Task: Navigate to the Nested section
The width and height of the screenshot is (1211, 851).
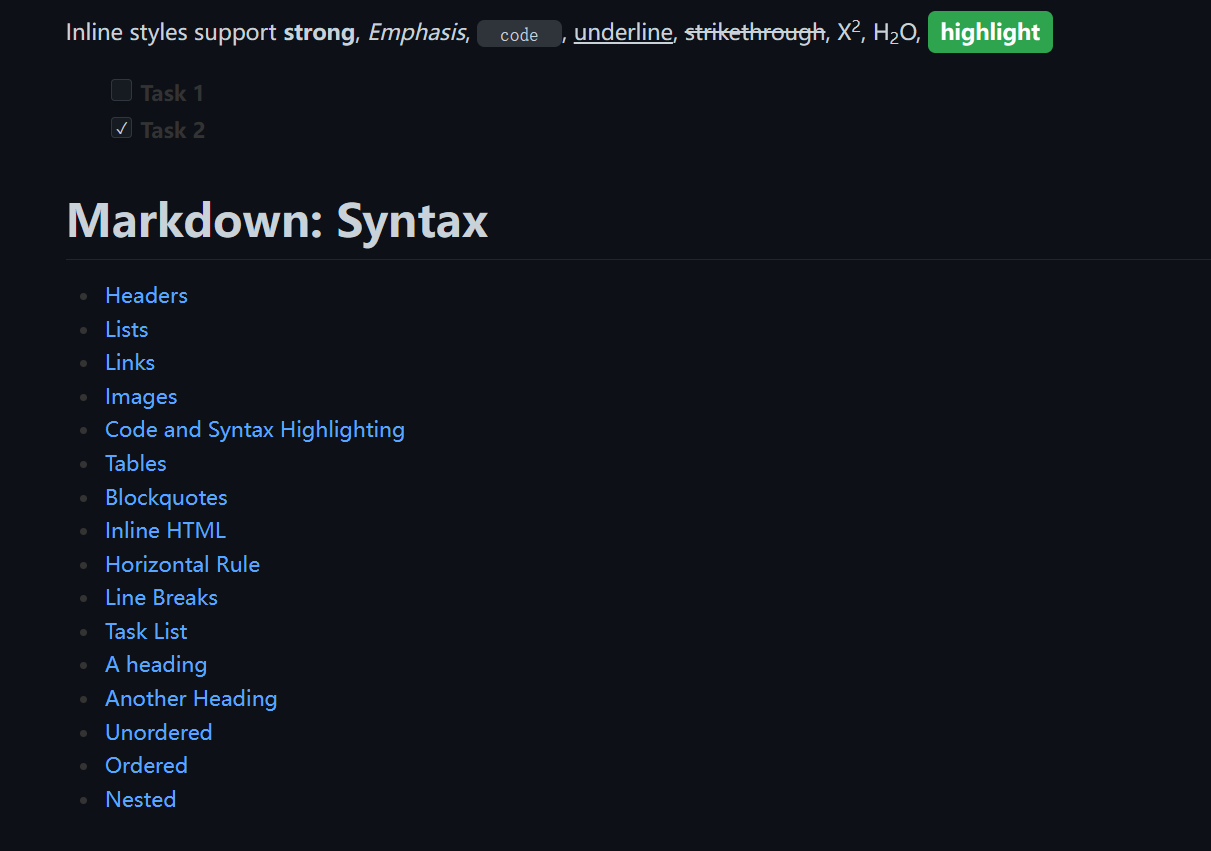Action: pos(140,799)
